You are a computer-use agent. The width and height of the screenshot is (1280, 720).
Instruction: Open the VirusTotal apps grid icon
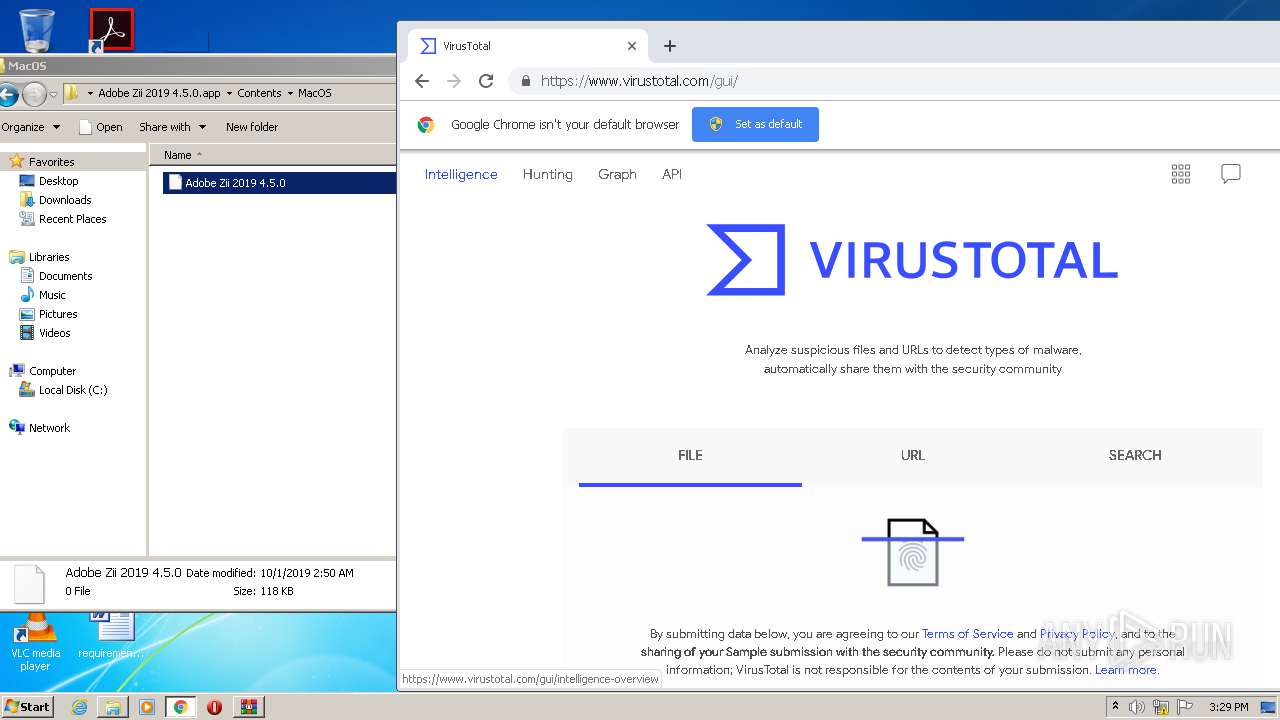coord(1181,174)
